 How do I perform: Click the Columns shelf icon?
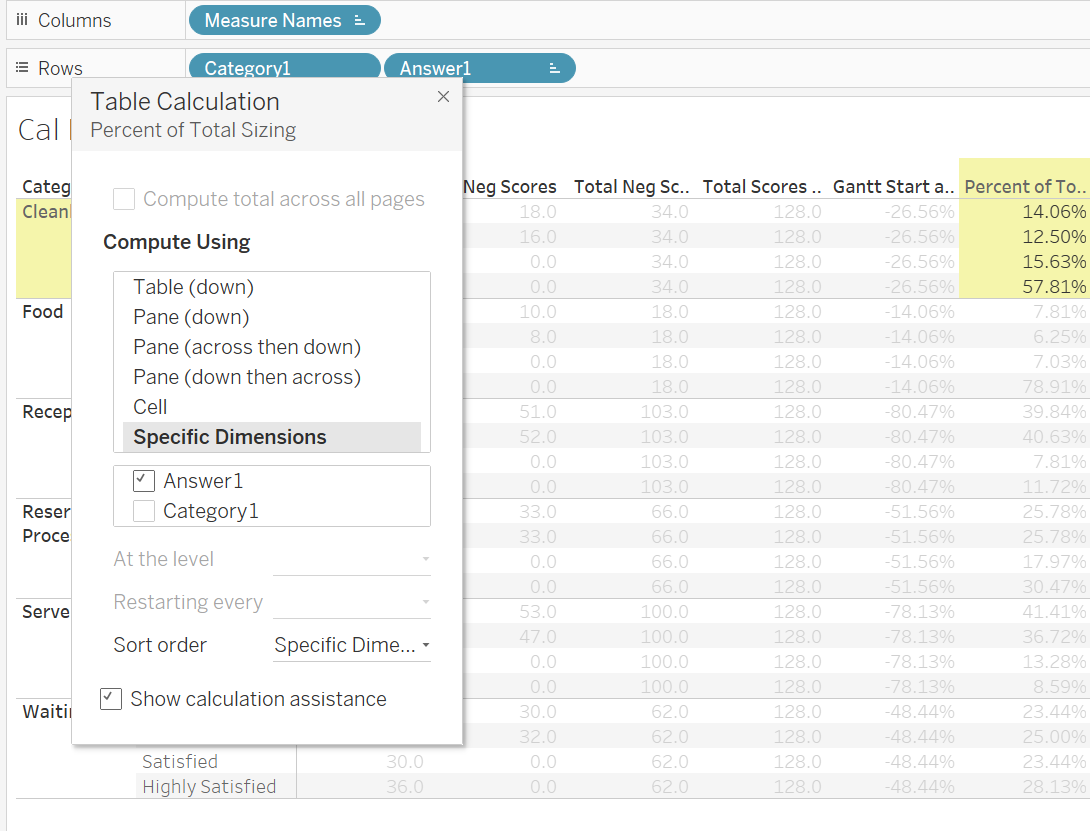coord(22,19)
